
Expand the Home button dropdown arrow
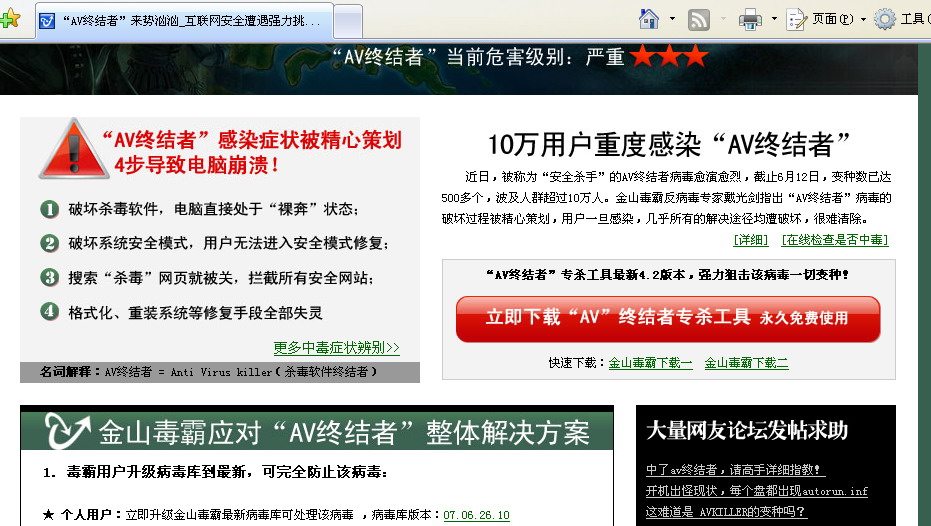click(672, 18)
